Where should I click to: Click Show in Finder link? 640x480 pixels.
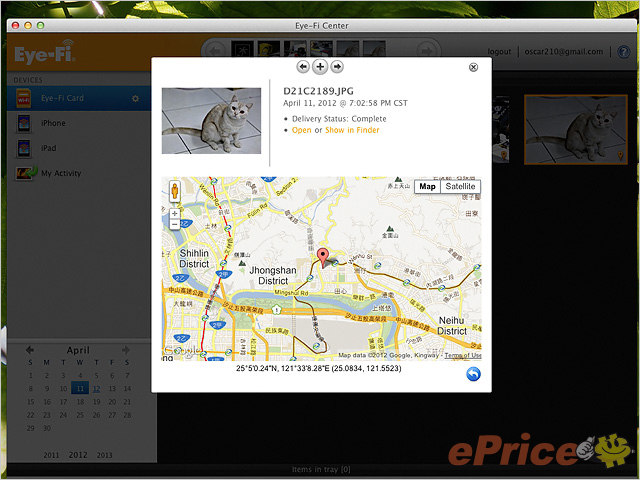click(x=352, y=130)
